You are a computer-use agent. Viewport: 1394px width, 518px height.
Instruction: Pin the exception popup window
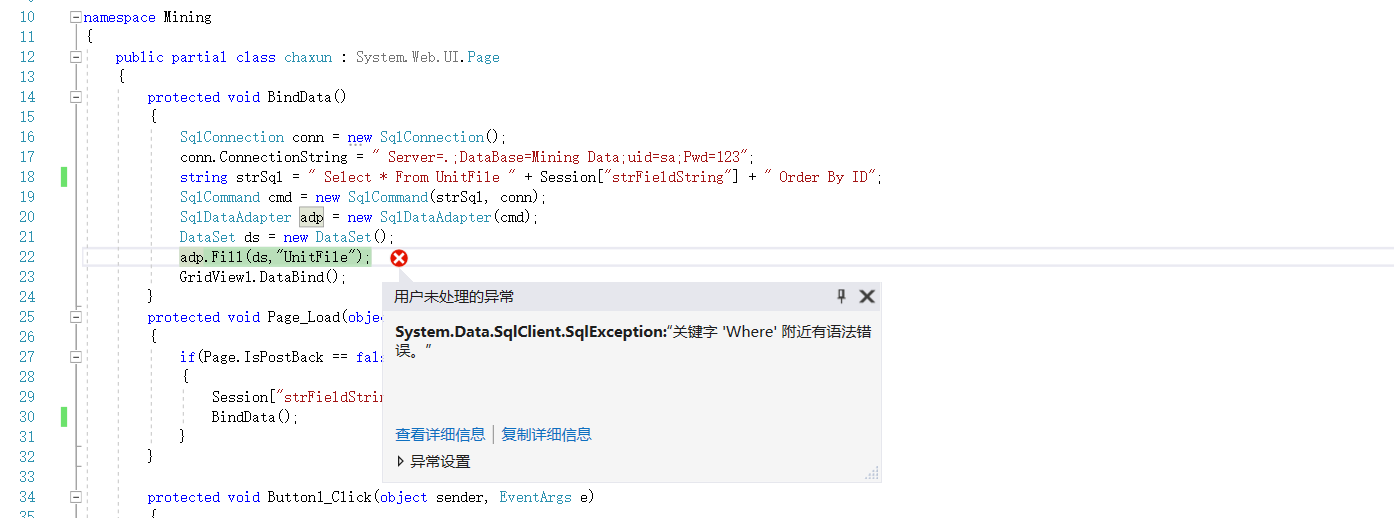(x=841, y=296)
